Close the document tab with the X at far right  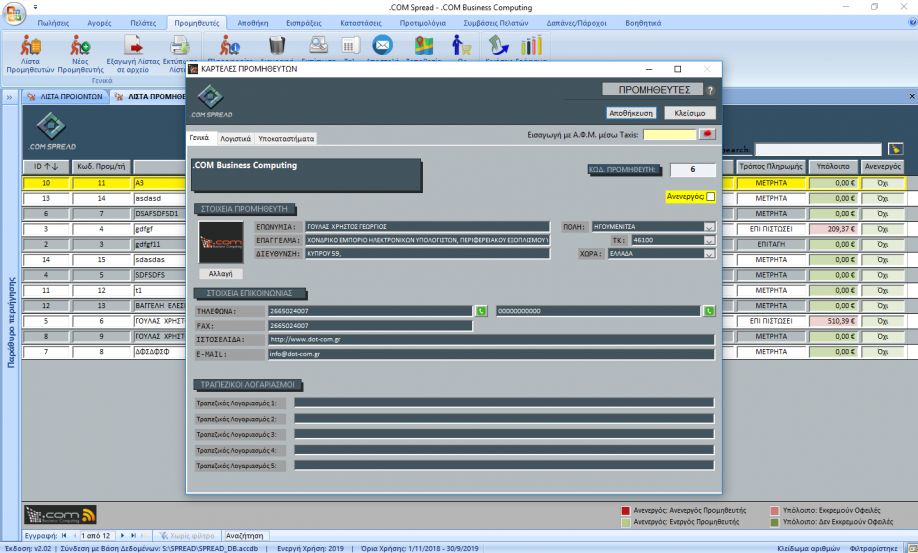tap(912, 97)
